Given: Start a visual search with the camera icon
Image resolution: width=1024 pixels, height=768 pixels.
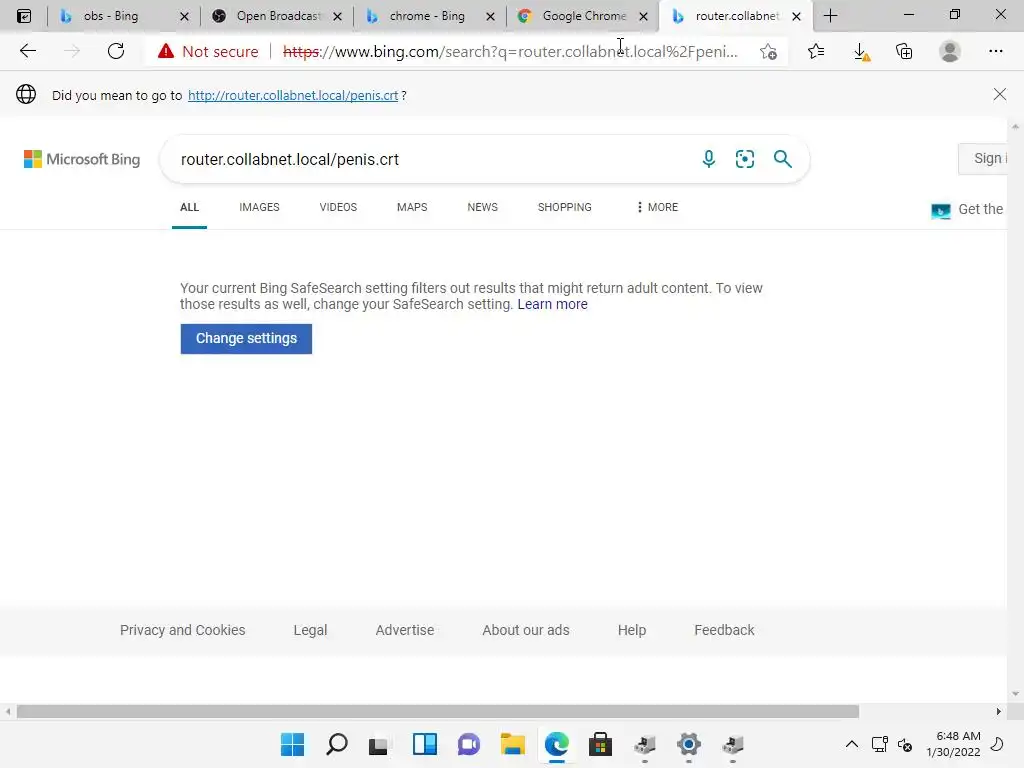Looking at the screenshot, I should coord(744,159).
